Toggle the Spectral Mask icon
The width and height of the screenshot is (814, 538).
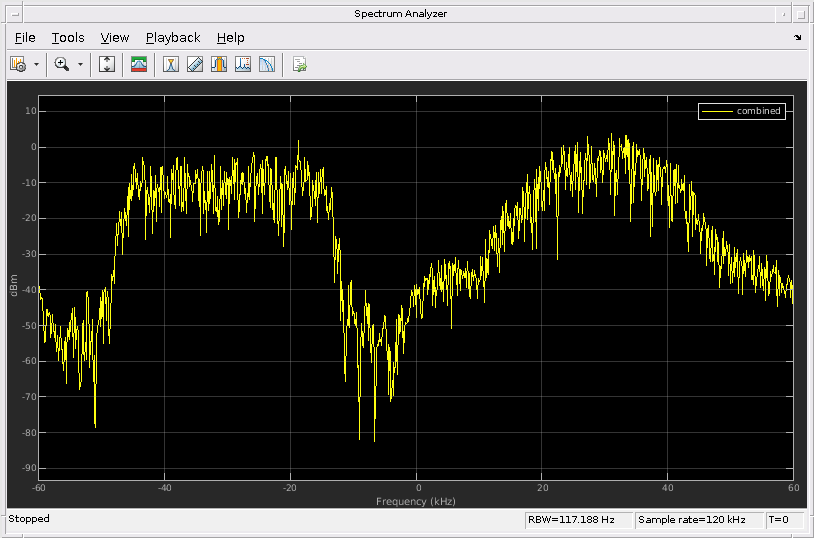pos(139,64)
